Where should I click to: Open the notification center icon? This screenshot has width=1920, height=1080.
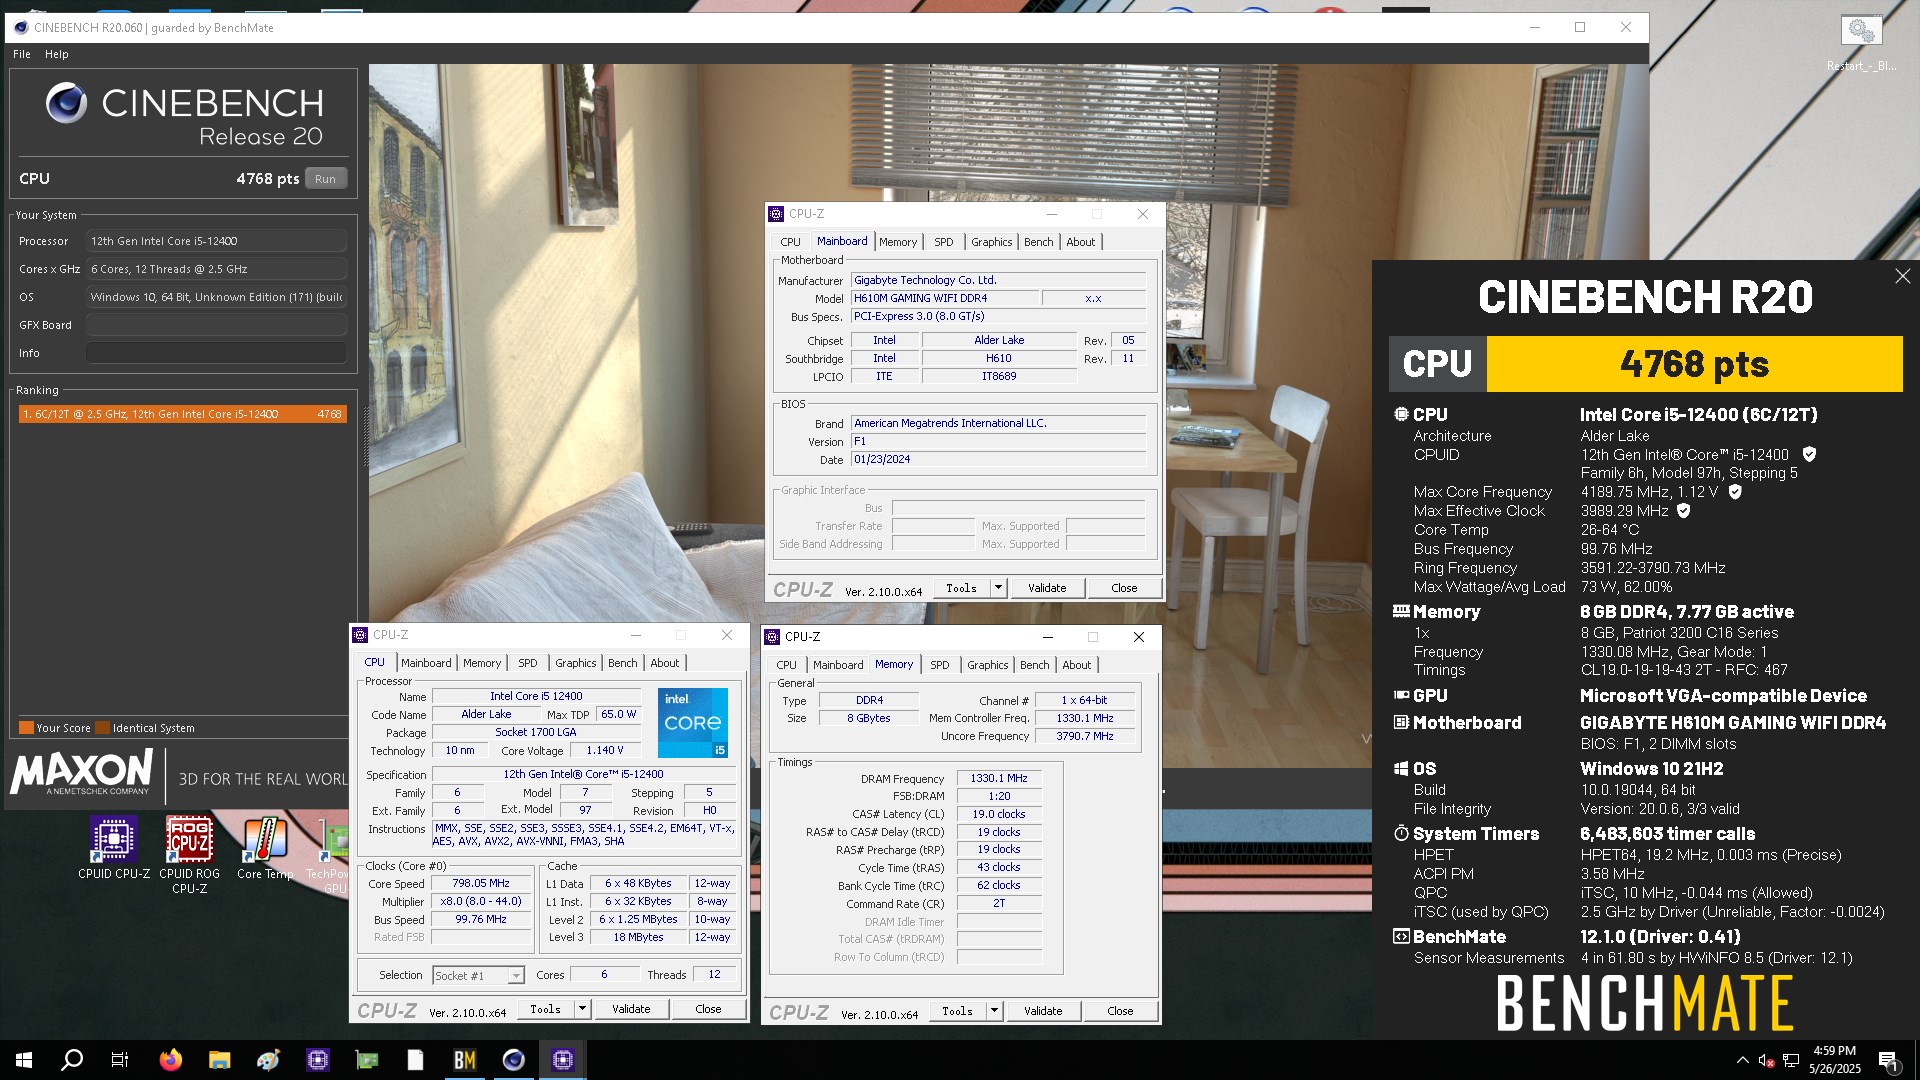coord(1888,1060)
